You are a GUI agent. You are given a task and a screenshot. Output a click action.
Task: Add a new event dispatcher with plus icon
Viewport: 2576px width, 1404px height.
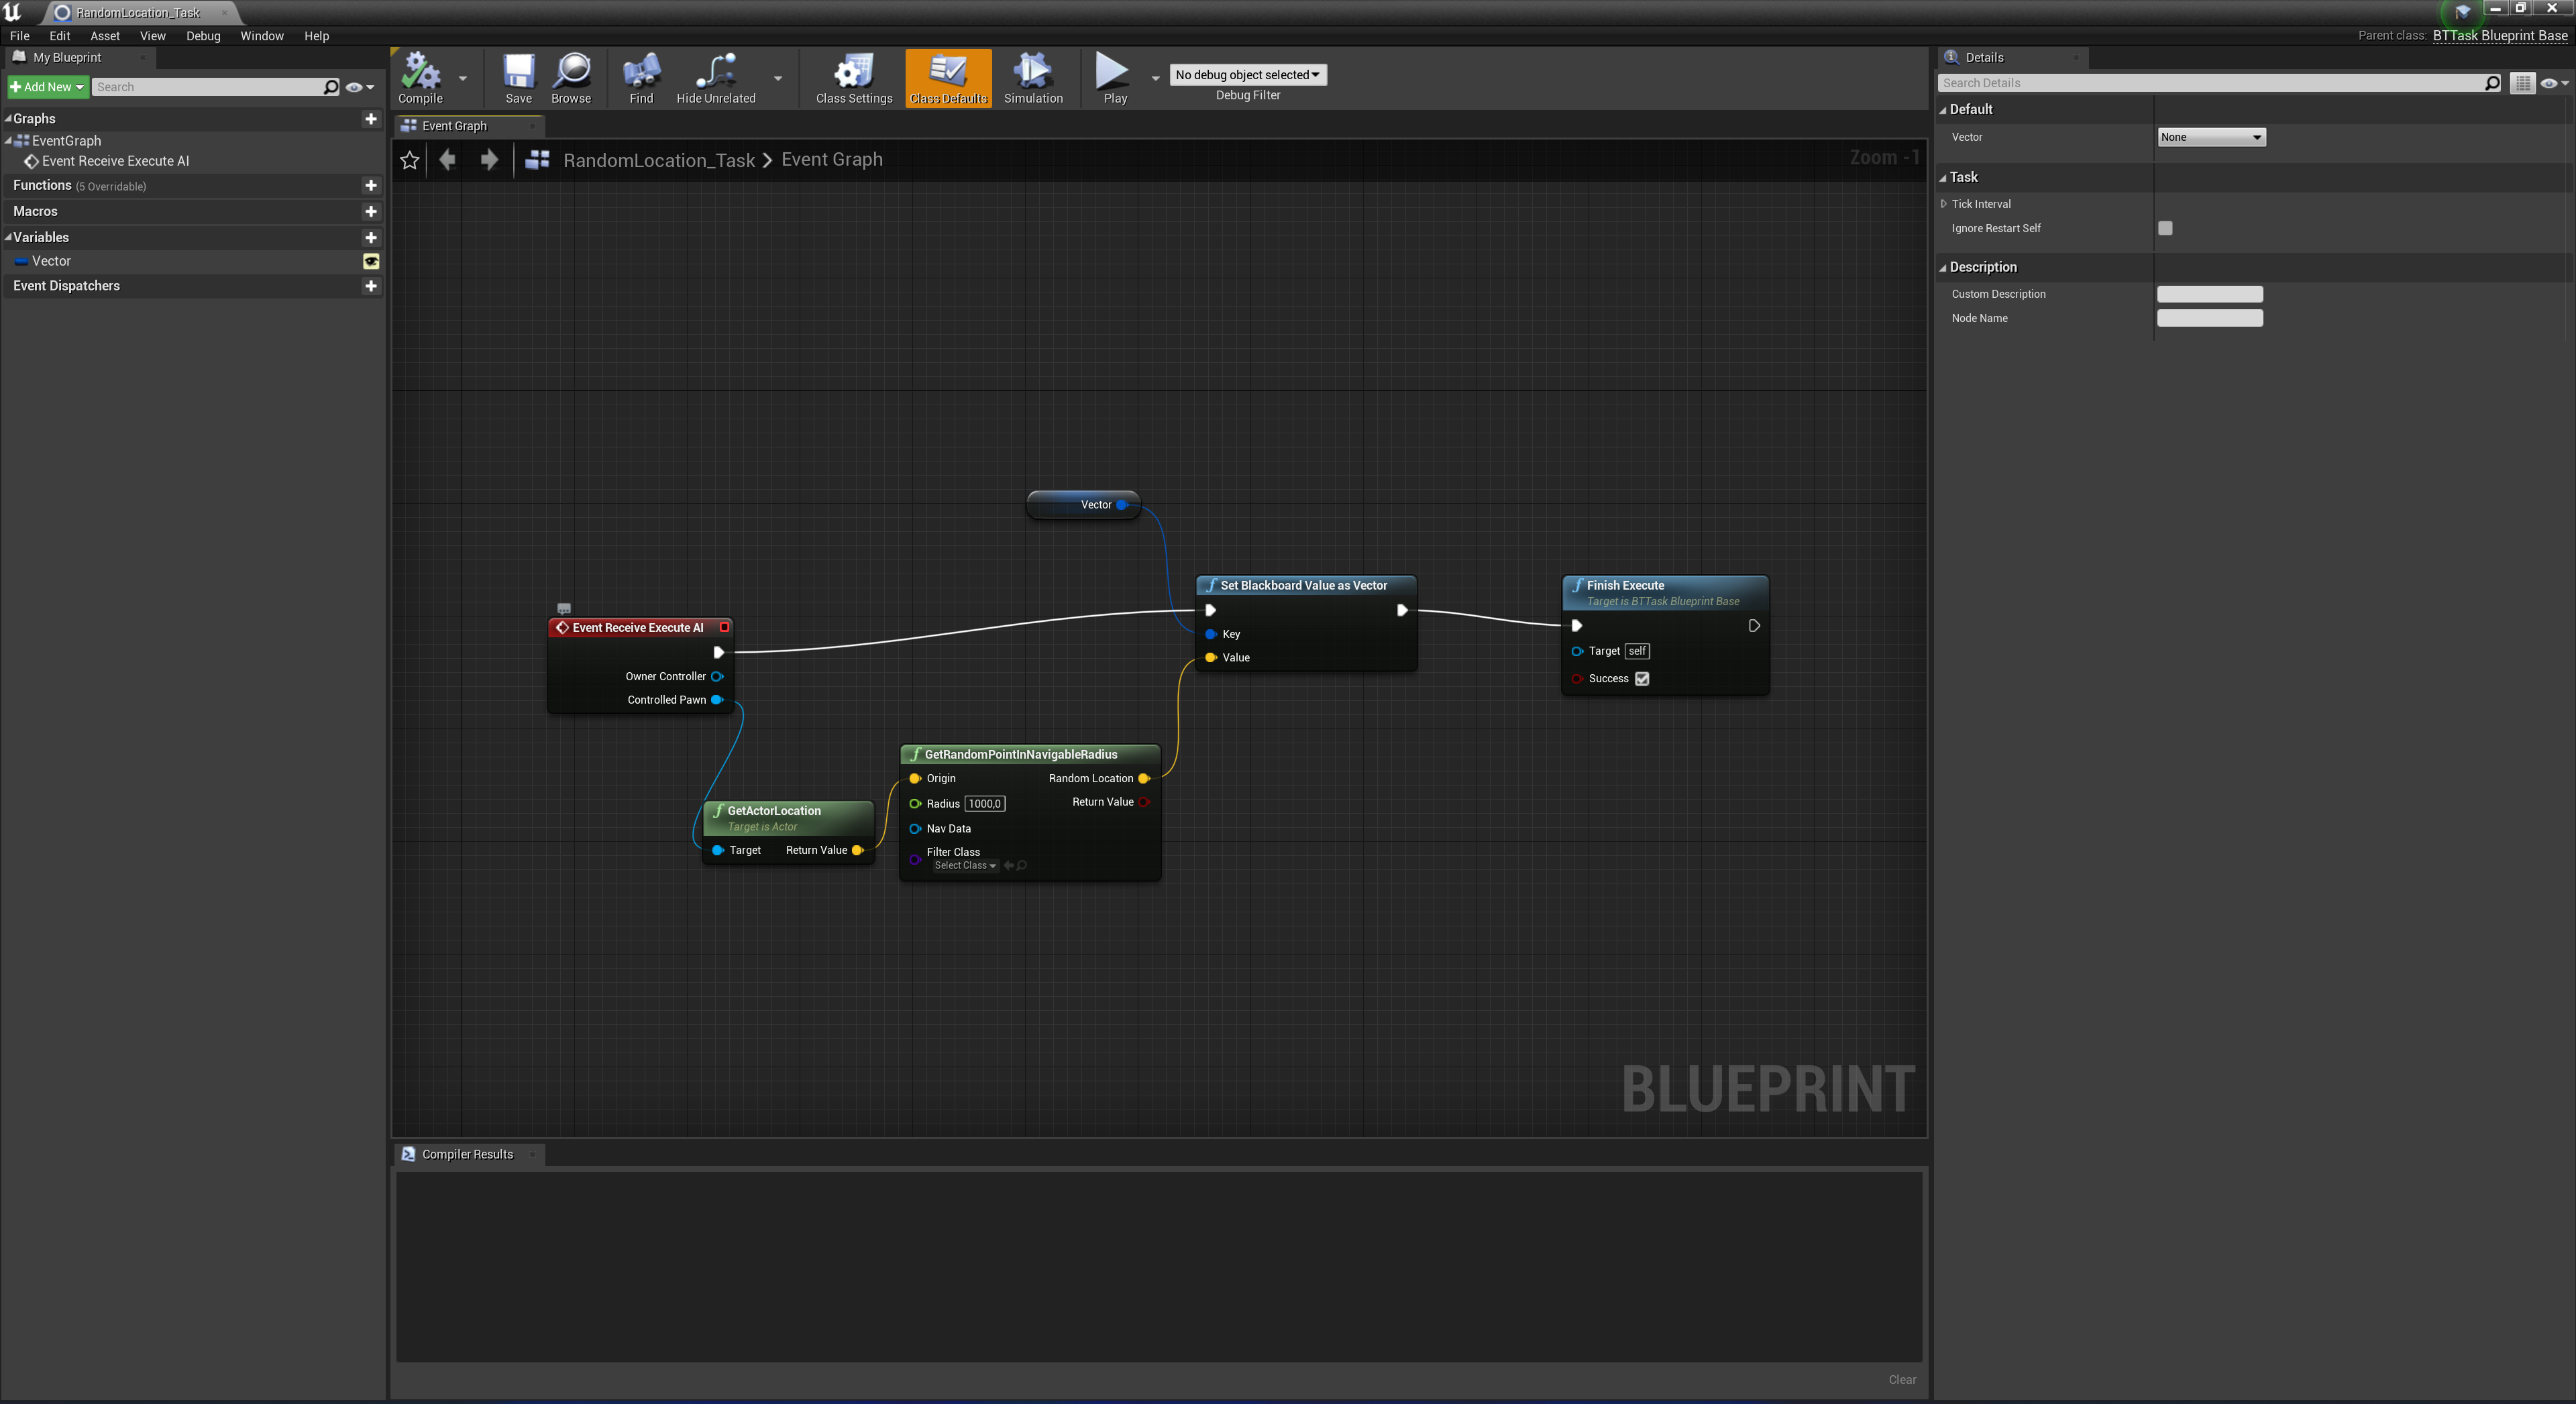pyautogui.click(x=371, y=286)
